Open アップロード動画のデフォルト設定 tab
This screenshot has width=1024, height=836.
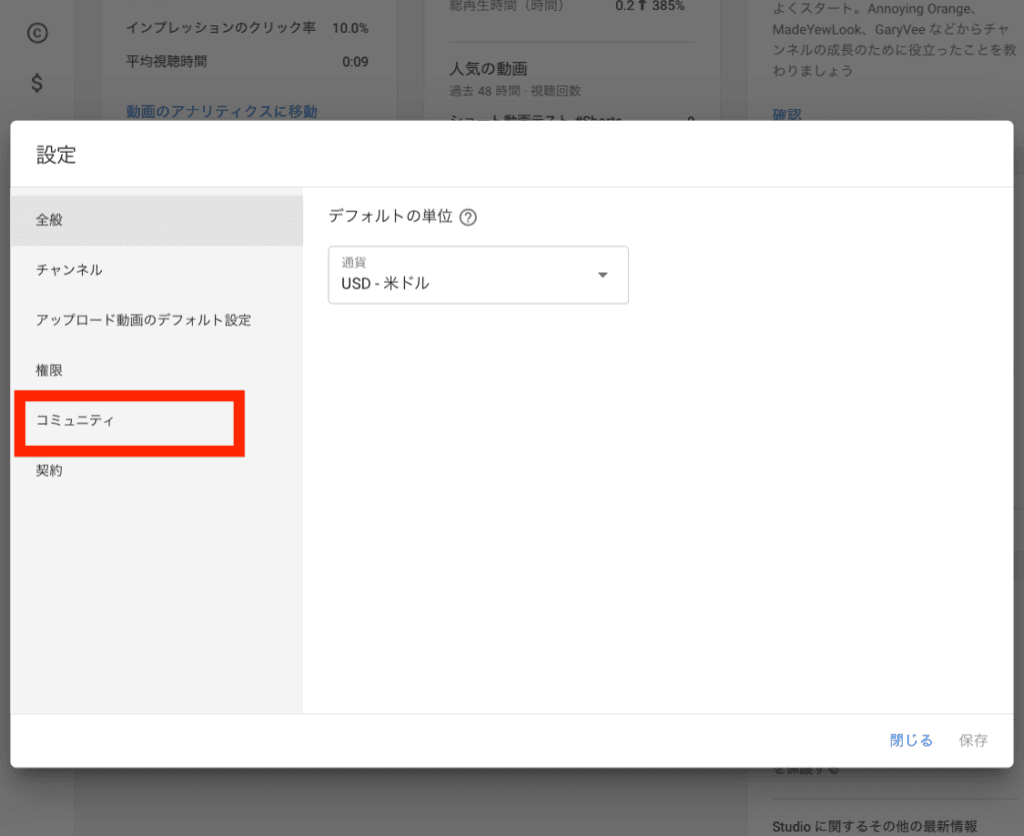click(156, 320)
